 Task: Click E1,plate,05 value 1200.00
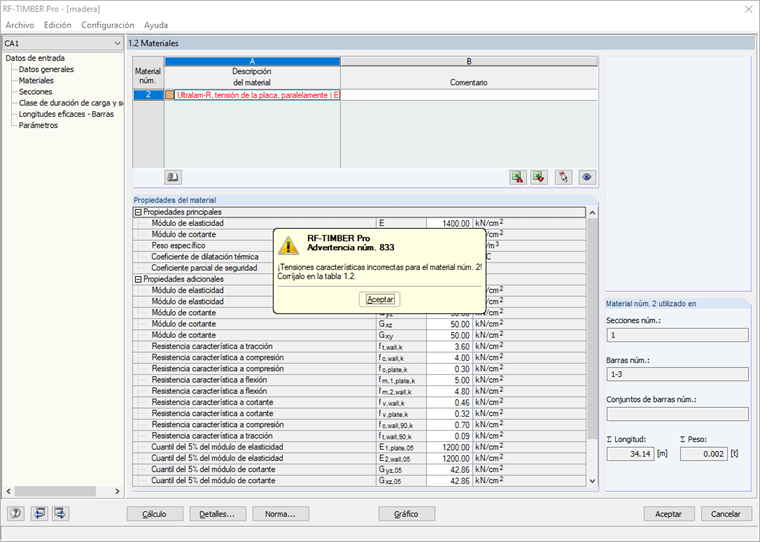point(449,447)
